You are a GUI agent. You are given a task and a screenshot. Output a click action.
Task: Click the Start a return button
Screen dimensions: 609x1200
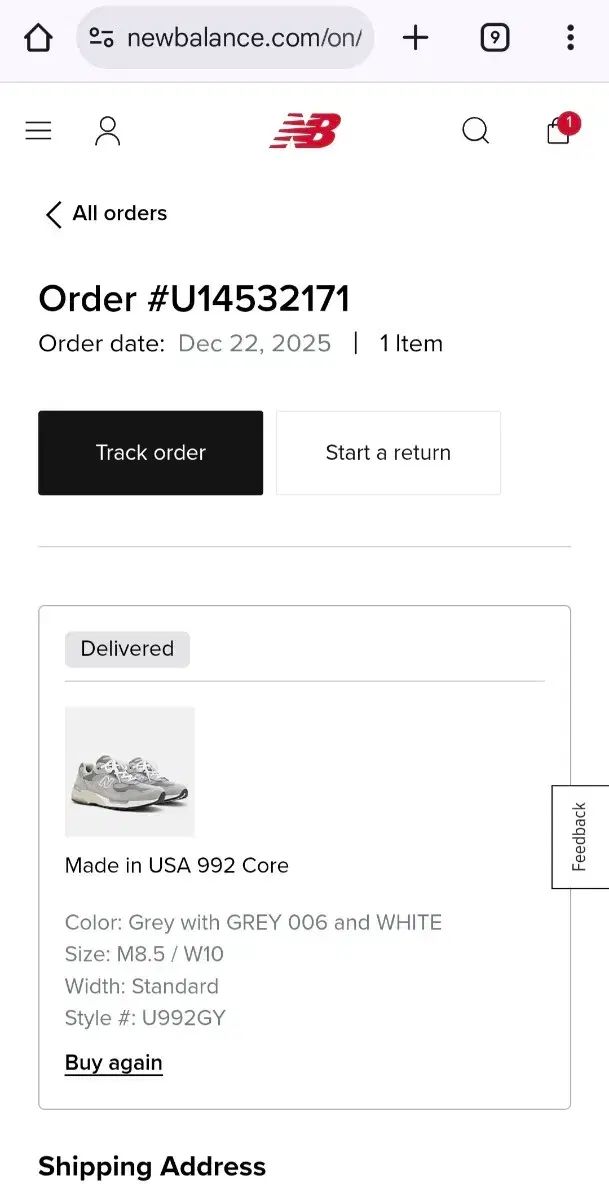point(388,453)
